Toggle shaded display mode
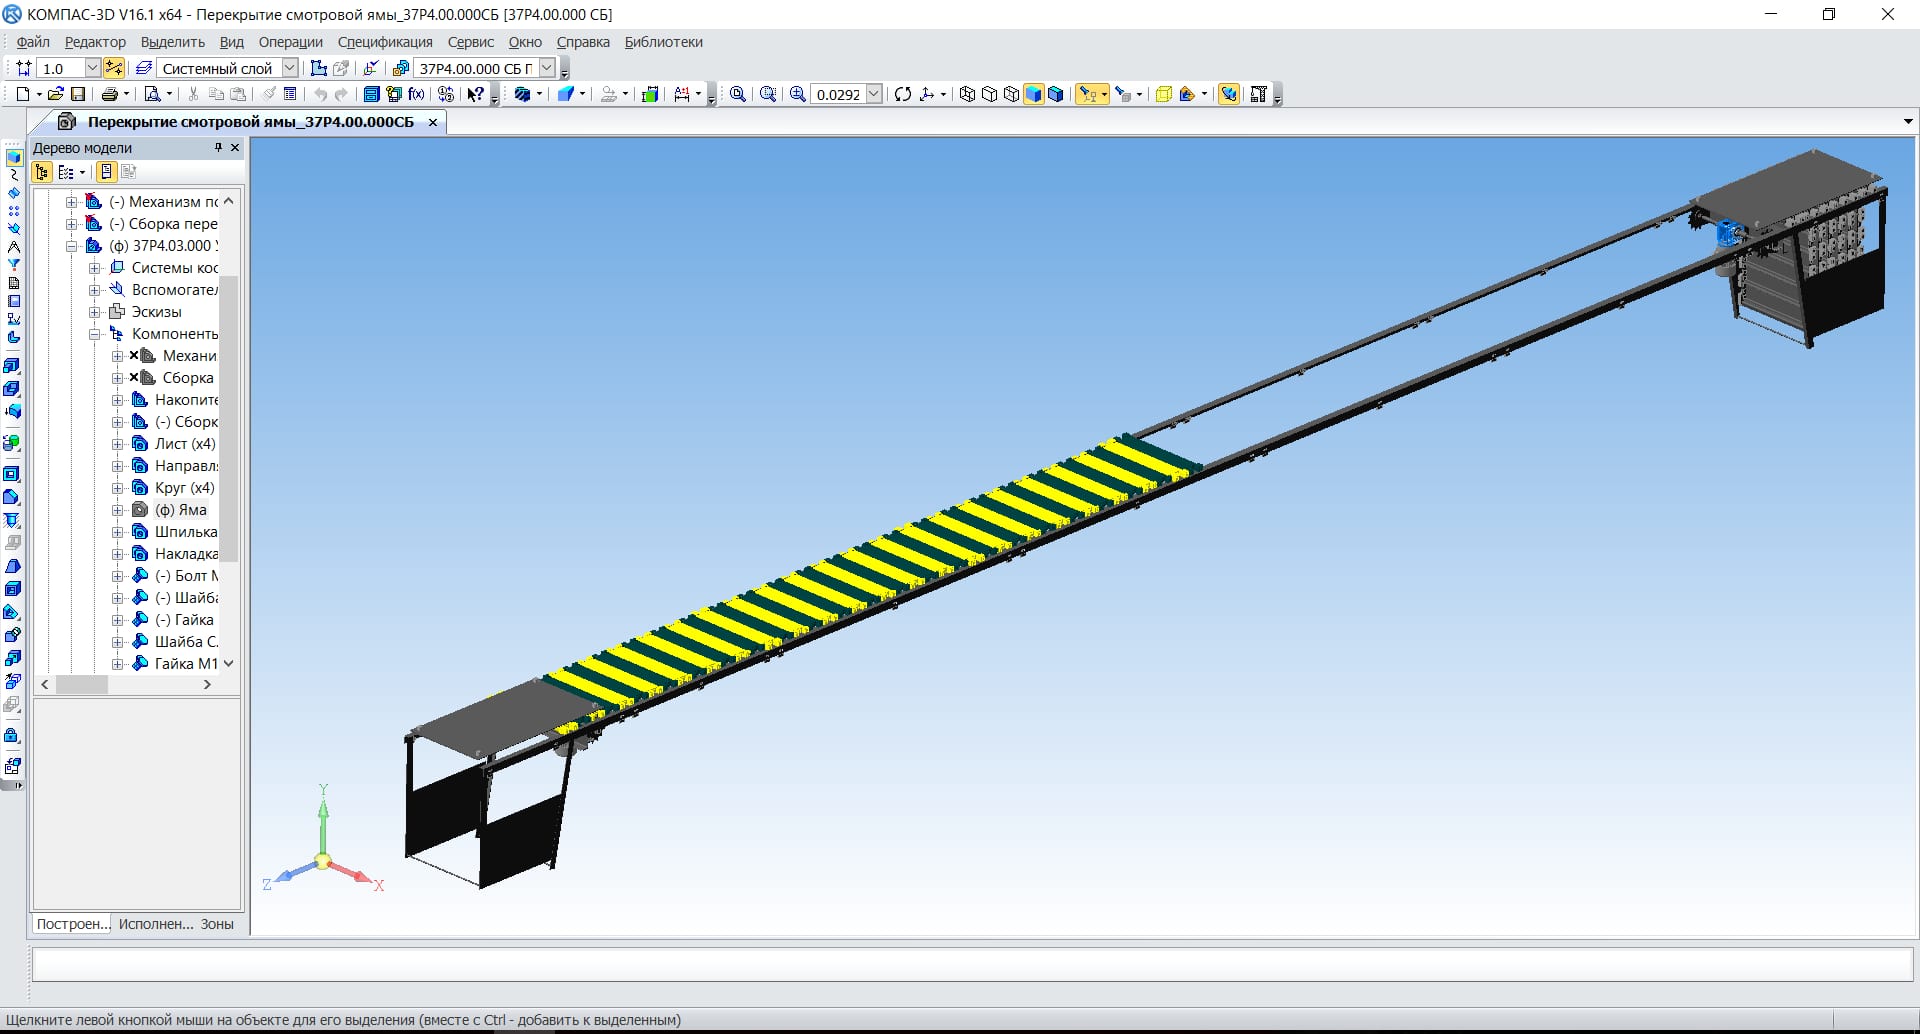Viewport: 1920px width, 1034px height. (1033, 94)
